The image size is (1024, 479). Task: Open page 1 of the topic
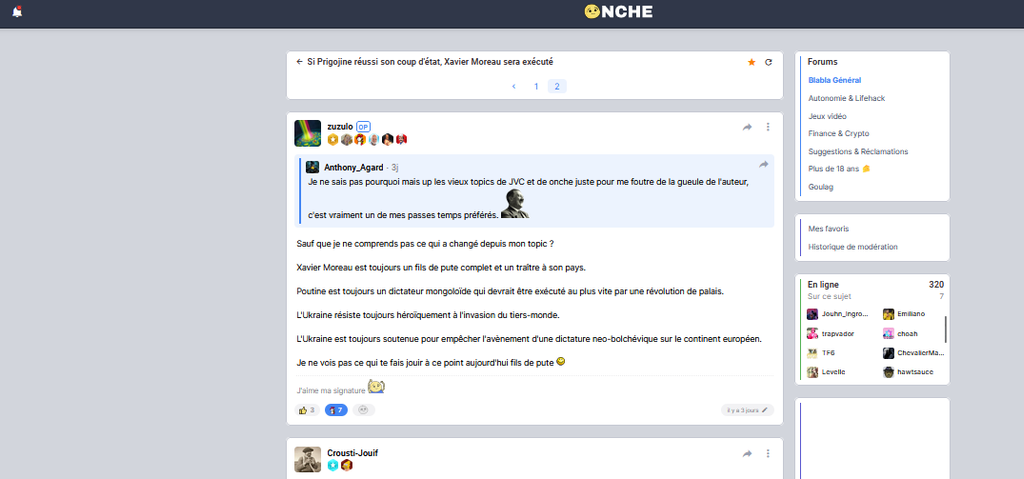[536, 86]
